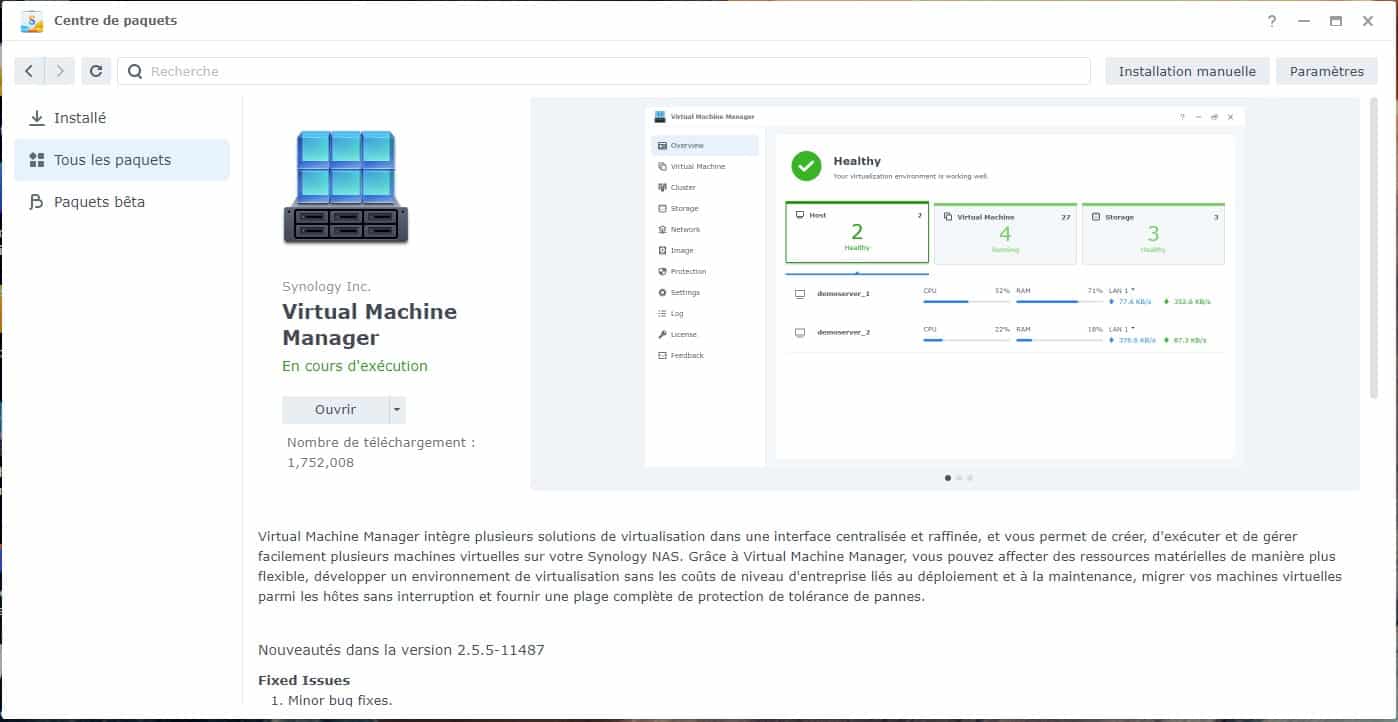Click Log in the preview sidebar
Screen dimensions: 1398x722
[705, 314]
